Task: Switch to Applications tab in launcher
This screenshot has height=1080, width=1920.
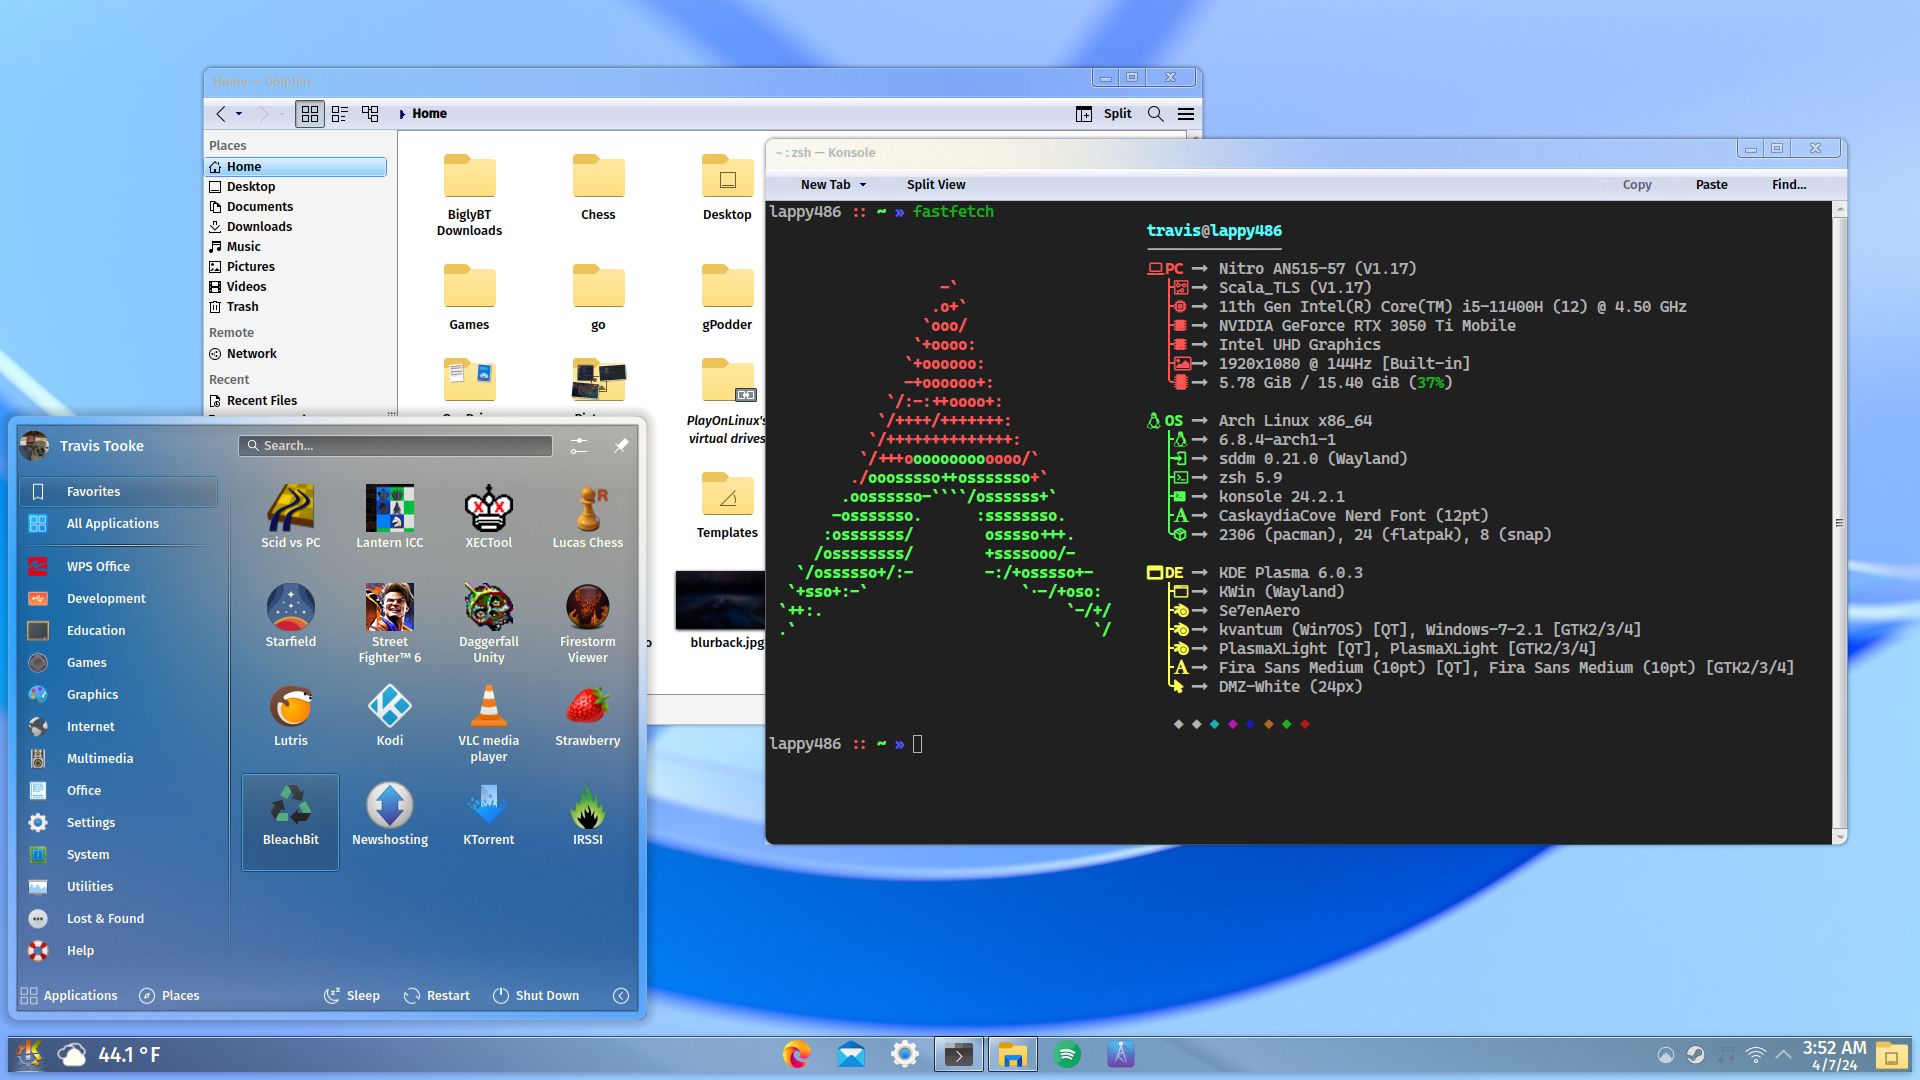Action: tap(68, 995)
